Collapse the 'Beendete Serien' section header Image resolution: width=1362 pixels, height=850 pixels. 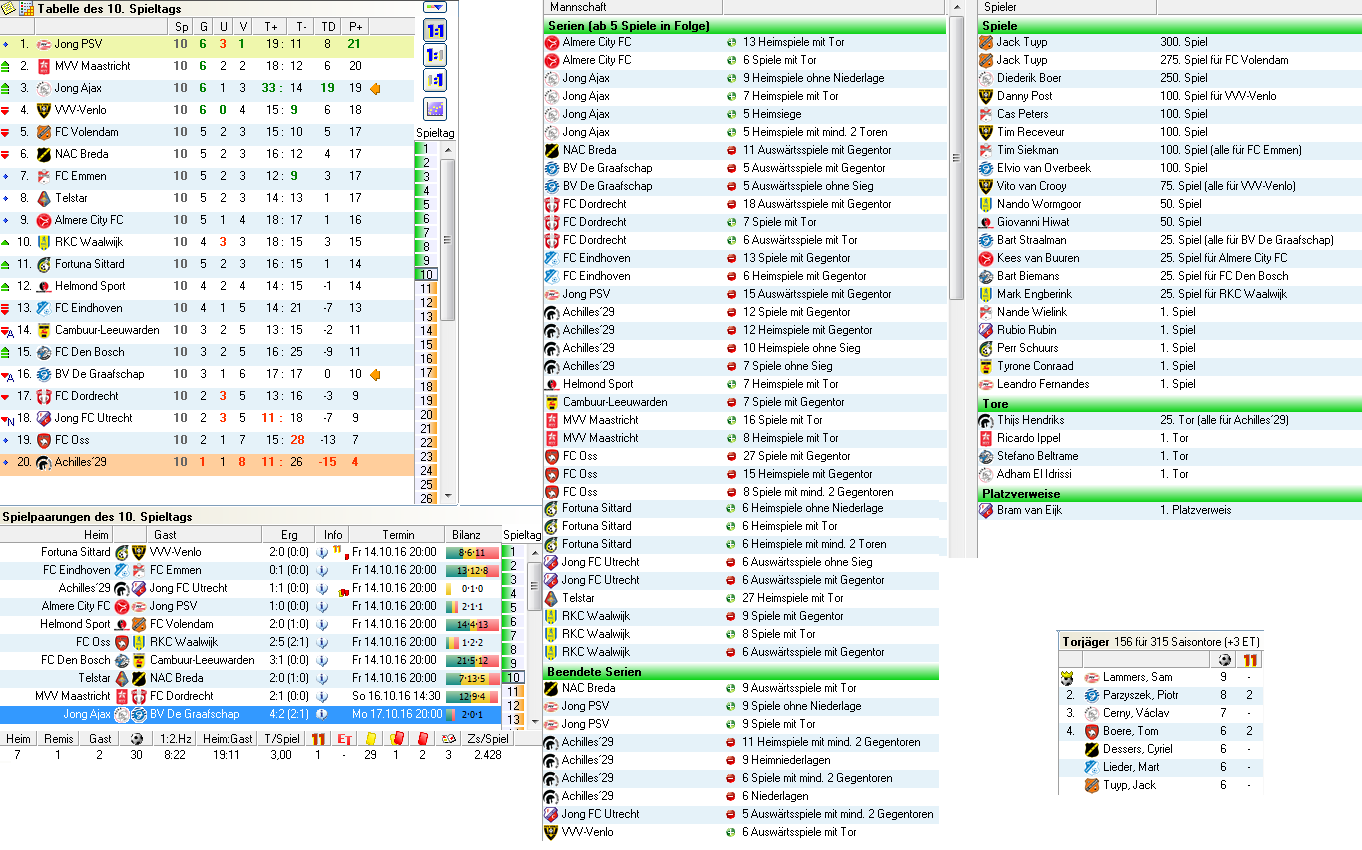[741, 671]
